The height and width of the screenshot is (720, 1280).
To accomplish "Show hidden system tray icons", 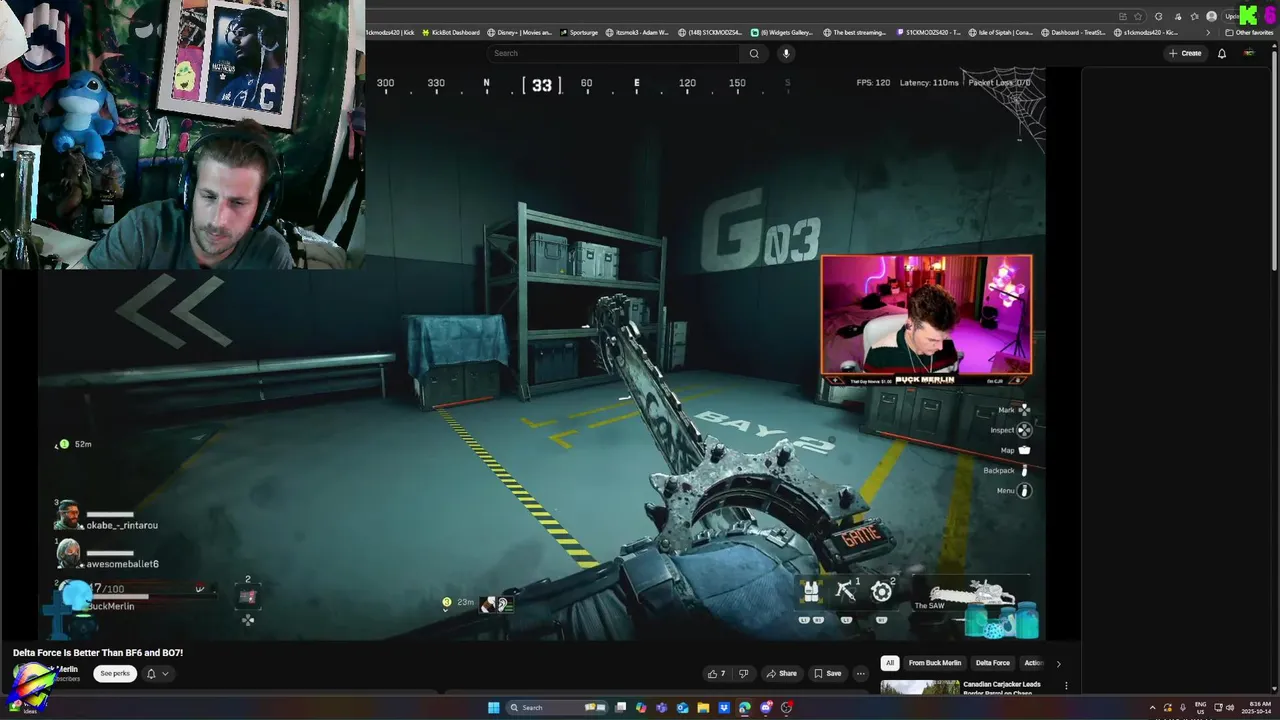I will (1152, 708).
